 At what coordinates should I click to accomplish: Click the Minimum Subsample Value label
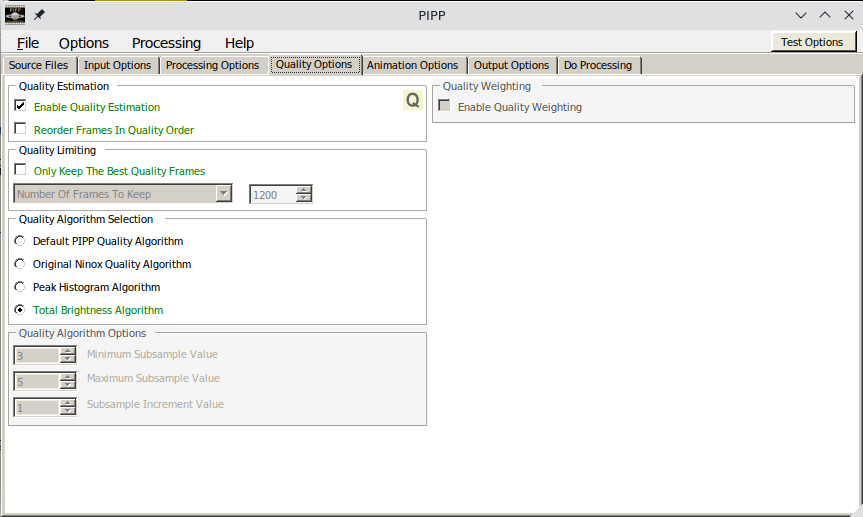tap(152, 354)
